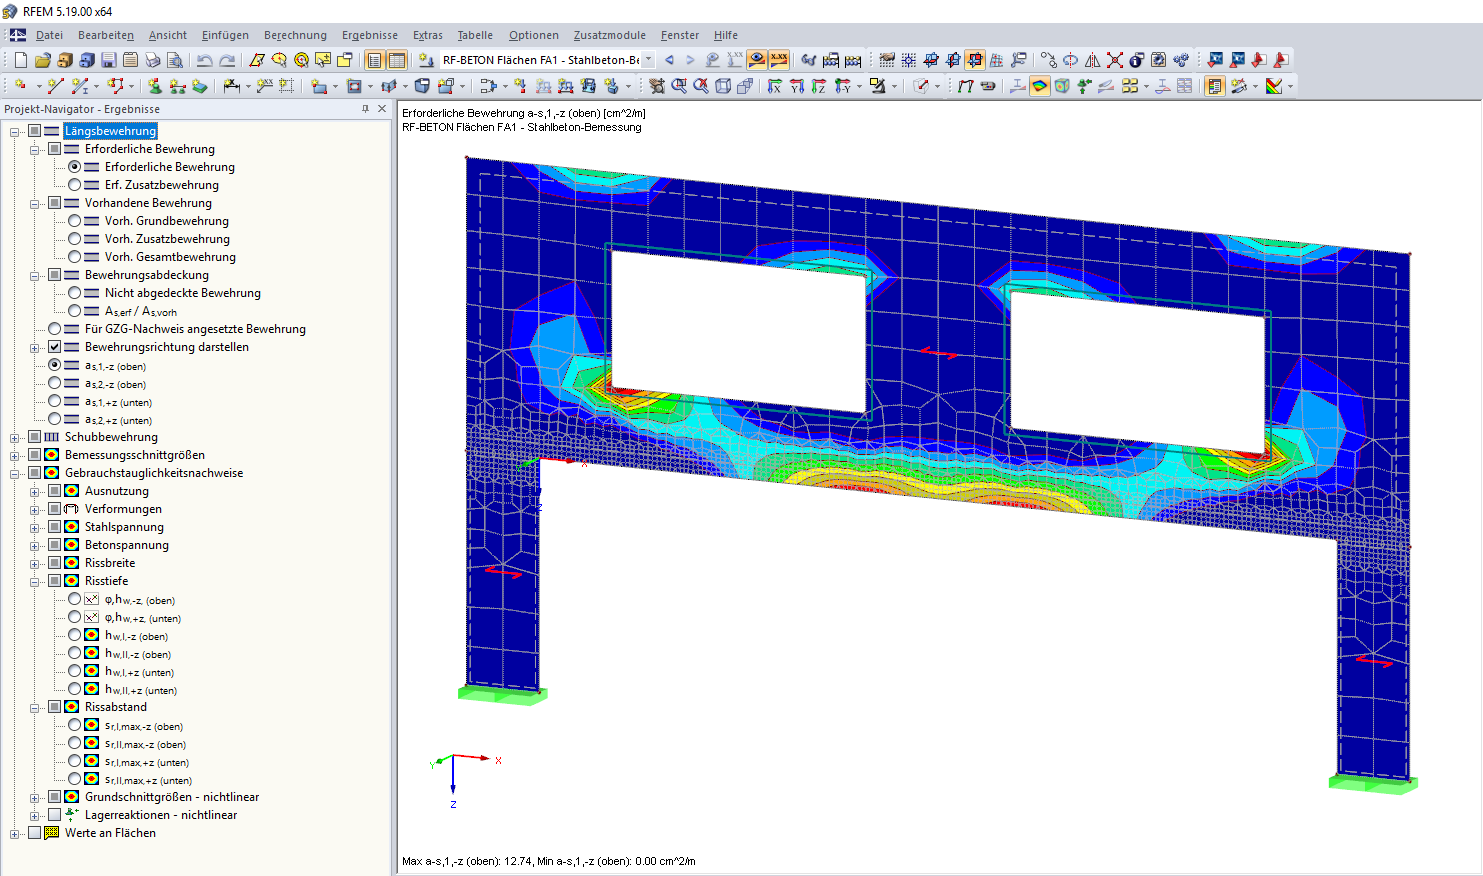Collapse the Rissabstand node
The width and height of the screenshot is (1483, 876).
[x=35, y=707]
